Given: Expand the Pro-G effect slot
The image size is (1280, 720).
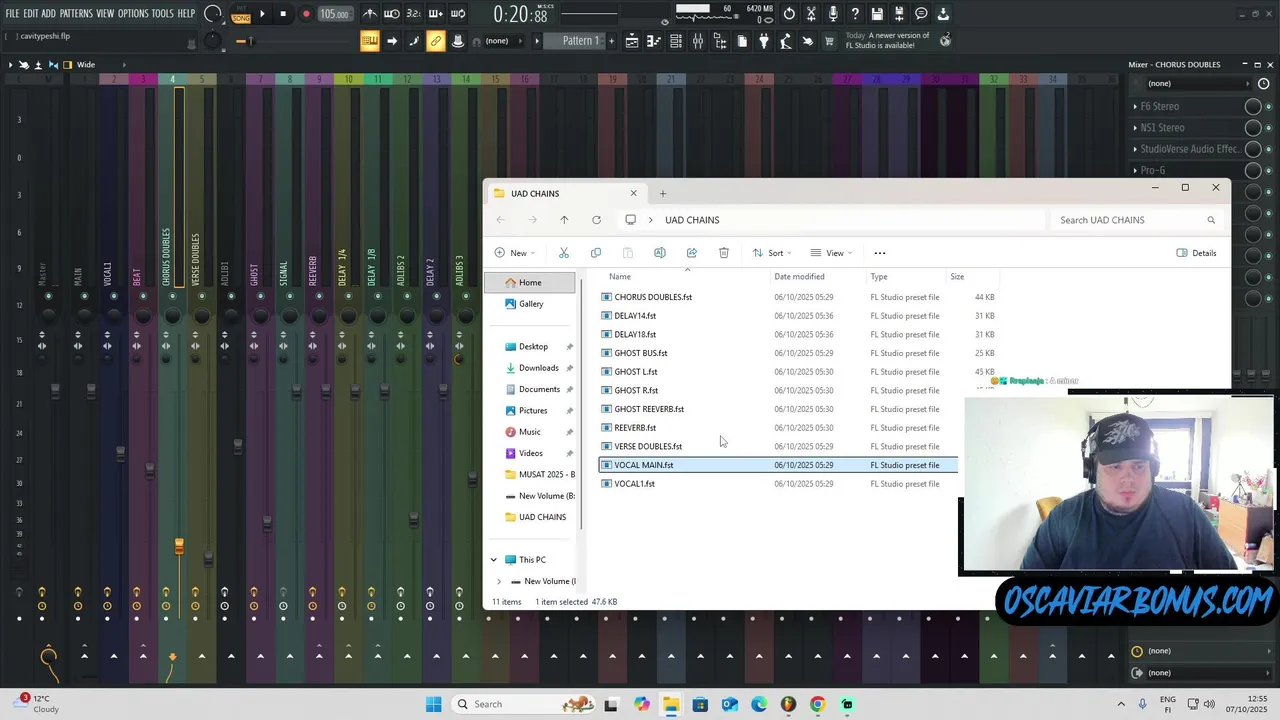Looking at the screenshot, I should point(1136,170).
